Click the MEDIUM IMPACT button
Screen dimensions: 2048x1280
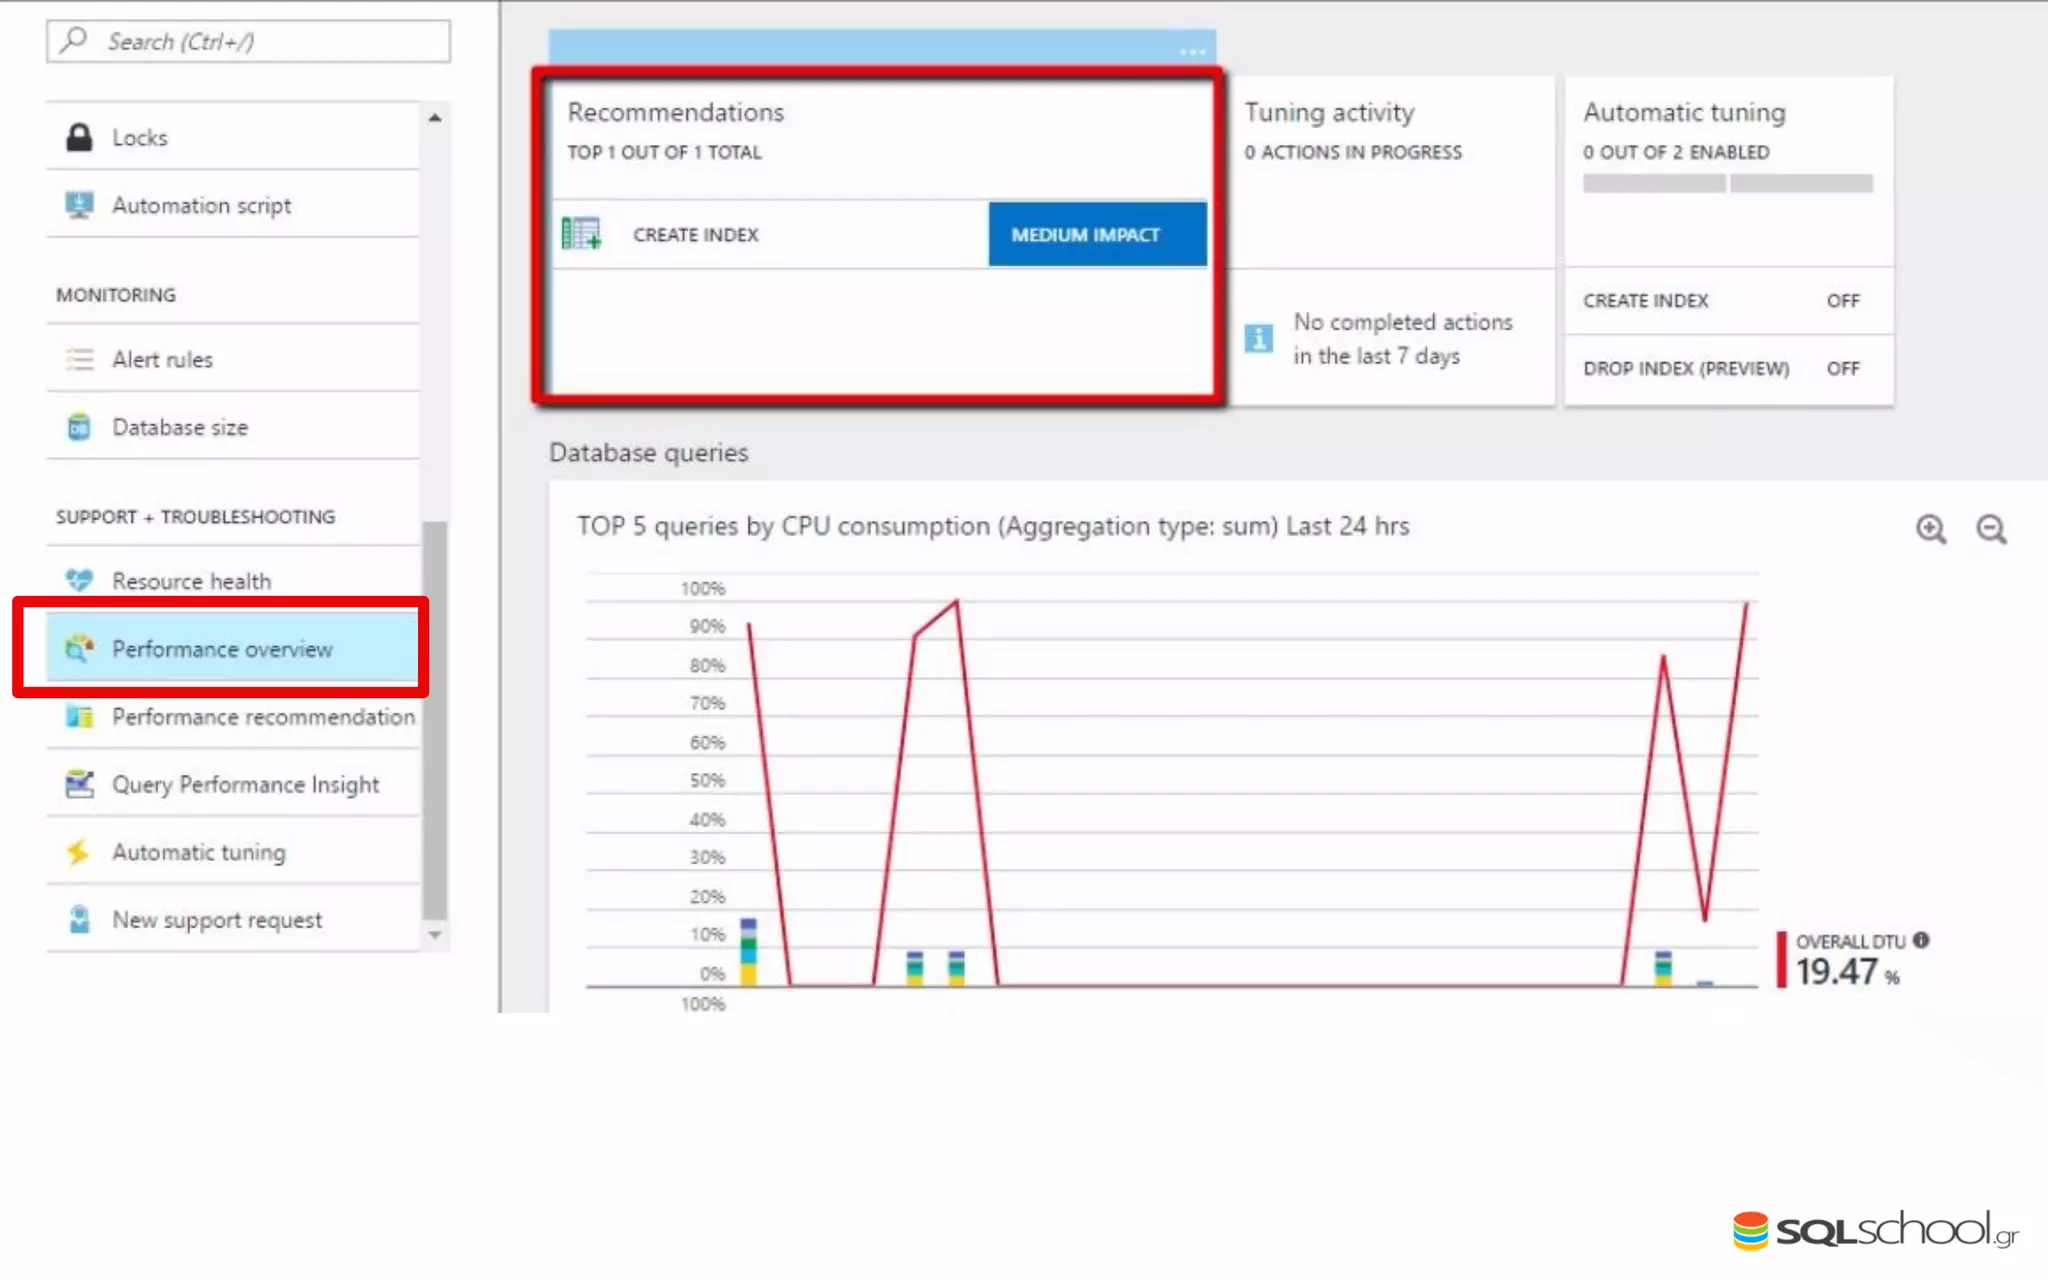[1096, 235]
